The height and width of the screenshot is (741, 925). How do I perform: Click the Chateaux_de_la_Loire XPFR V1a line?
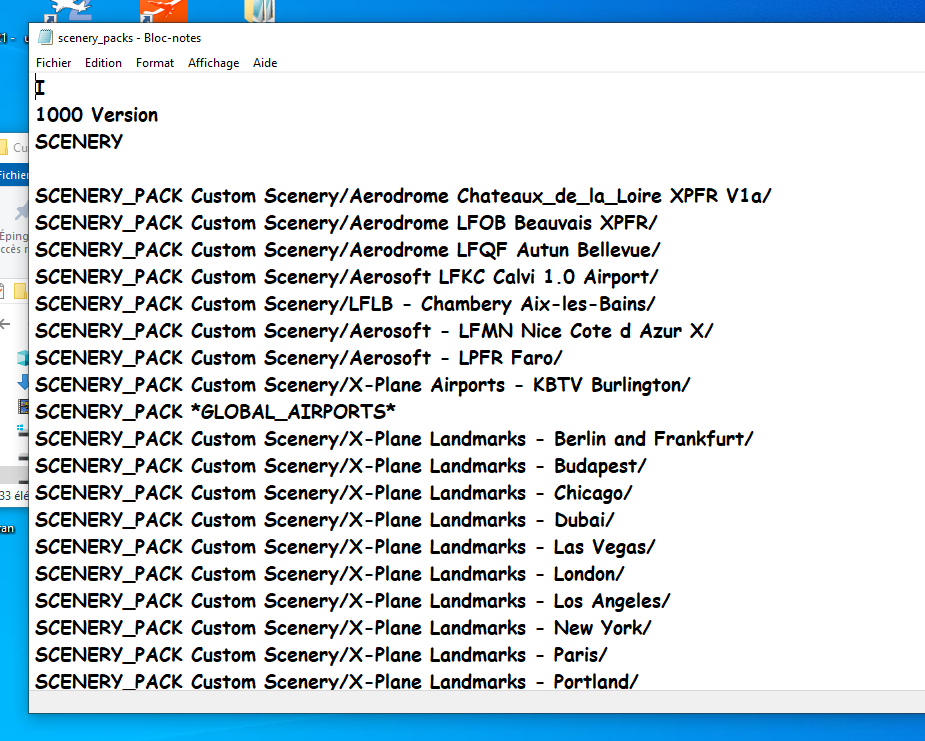[403, 196]
